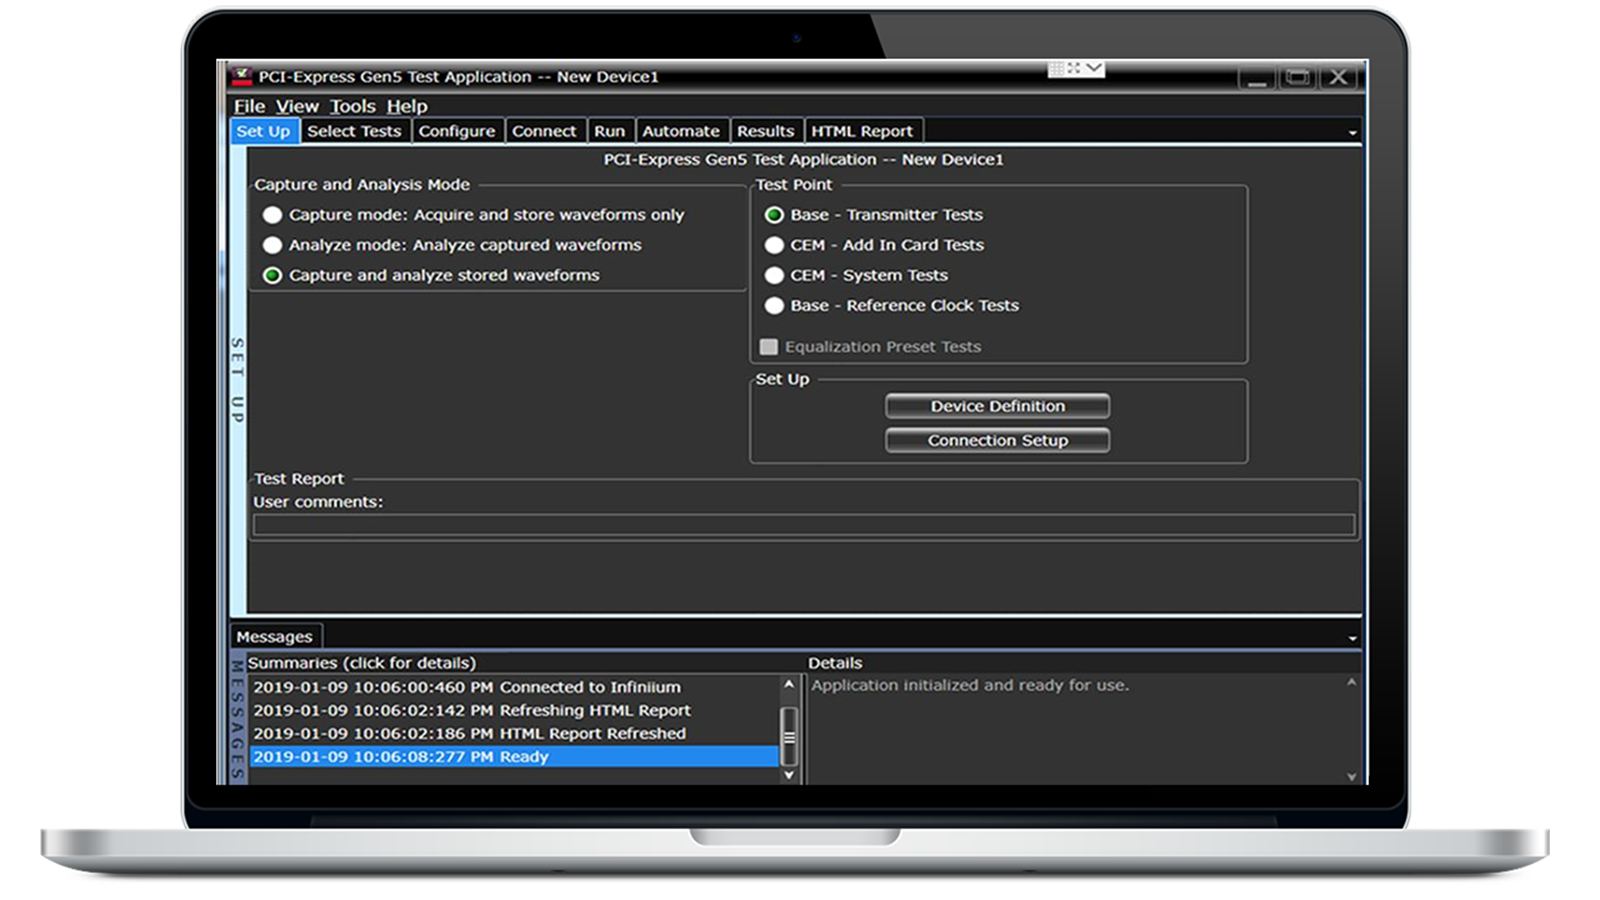Choose Base - Reference Clock Tests
Image resolution: width=1600 pixels, height=900 pixels.
(x=773, y=306)
